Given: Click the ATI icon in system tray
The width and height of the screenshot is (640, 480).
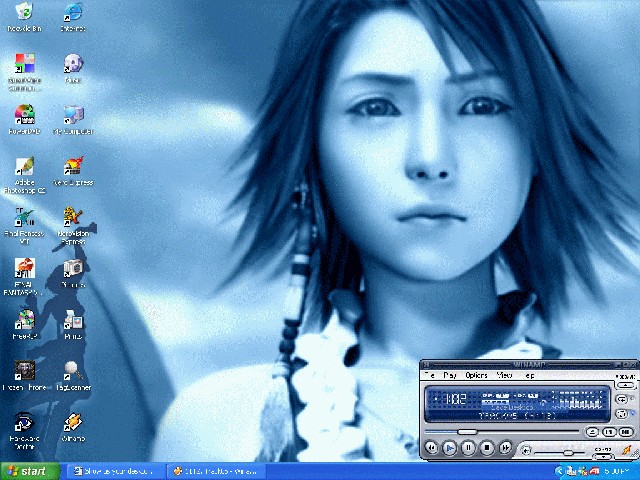Looking at the screenshot, I should [x=595, y=471].
